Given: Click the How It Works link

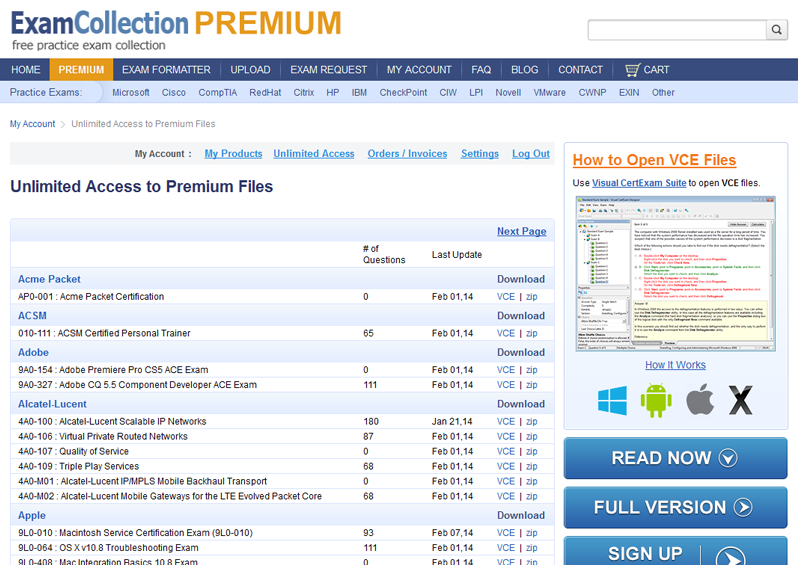Looking at the screenshot, I should (675, 365).
